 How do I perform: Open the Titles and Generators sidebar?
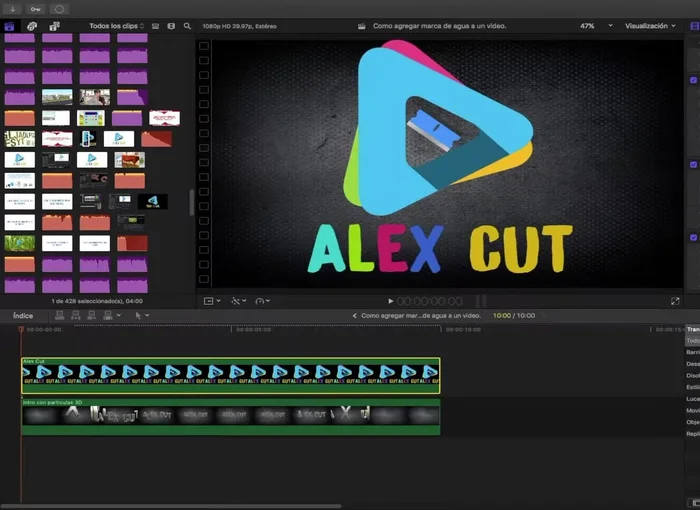click(x=54, y=26)
